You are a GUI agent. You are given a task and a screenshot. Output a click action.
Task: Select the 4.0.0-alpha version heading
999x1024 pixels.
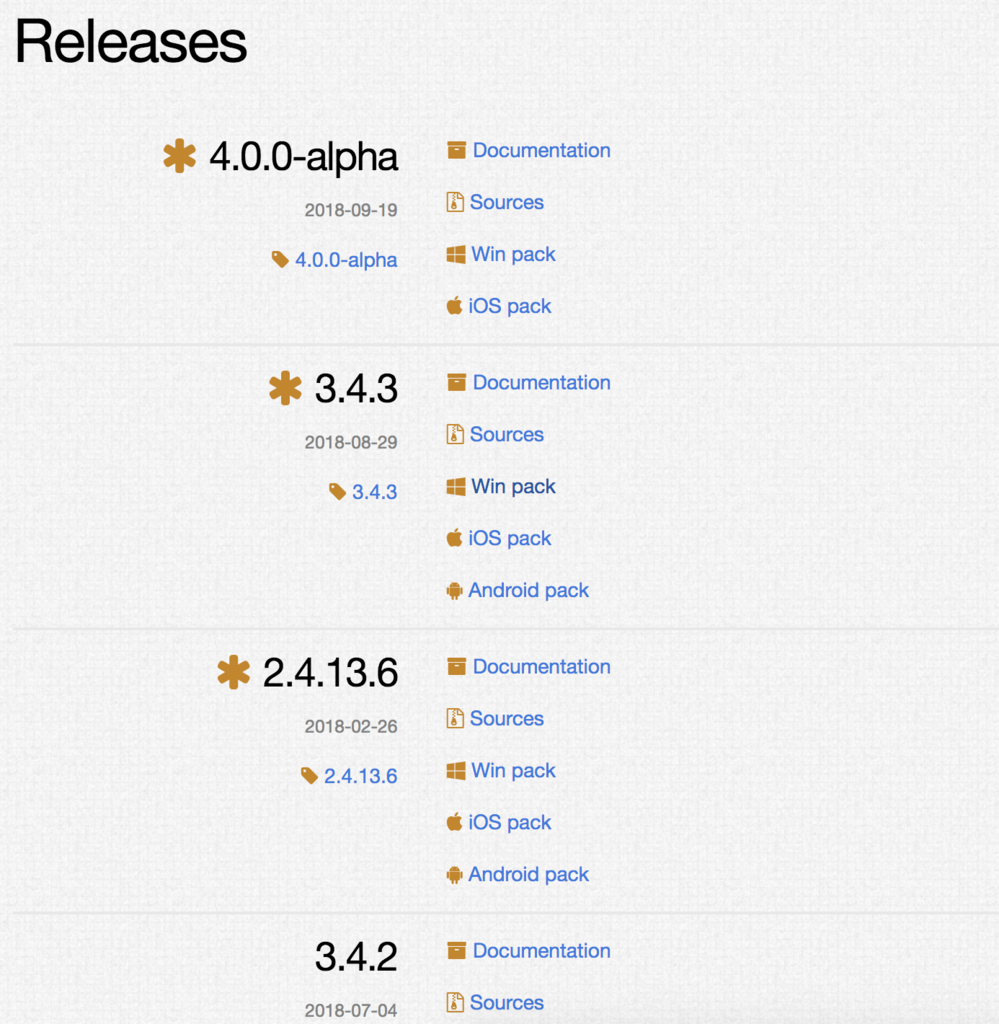pyautogui.click(x=303, y=157)
